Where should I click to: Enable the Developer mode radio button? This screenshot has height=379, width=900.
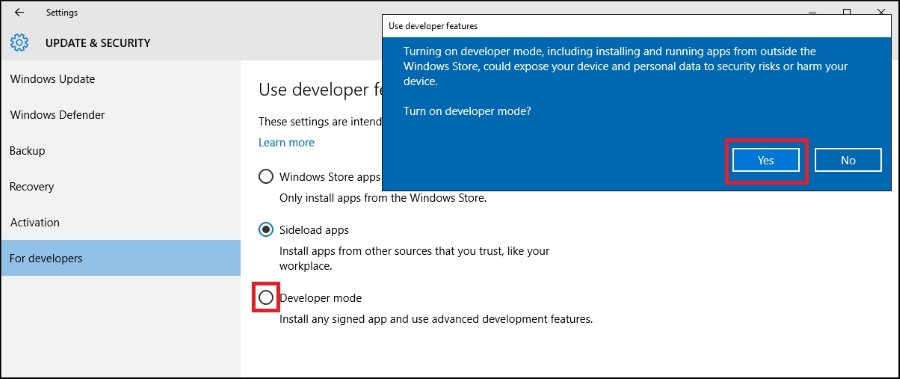click(266, 297)
